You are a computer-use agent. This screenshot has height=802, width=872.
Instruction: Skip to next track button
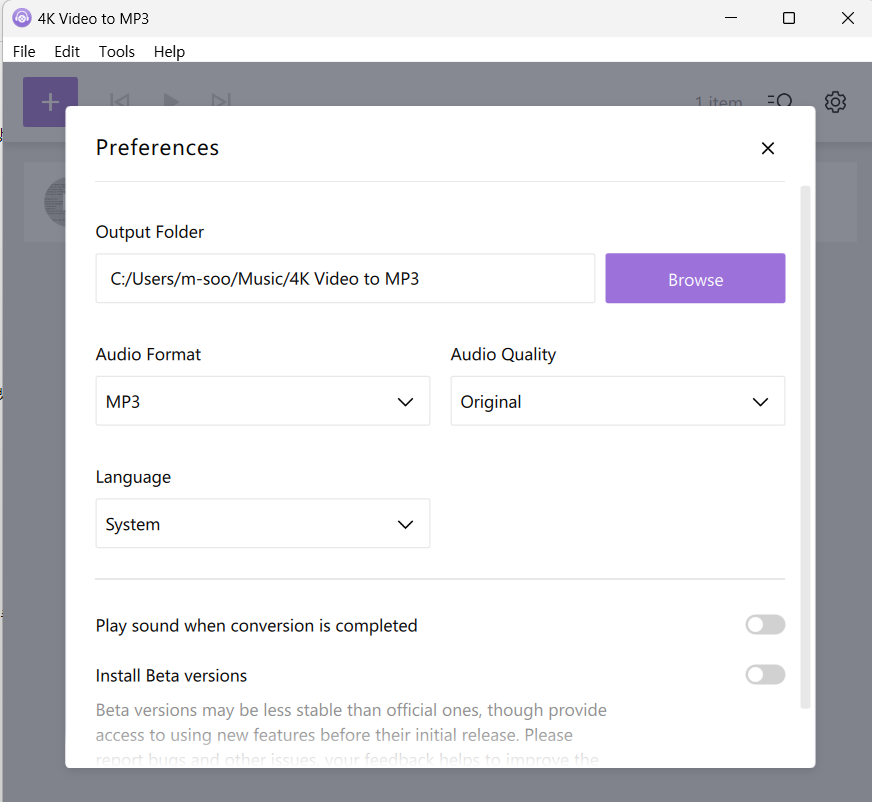[x=221, y=101]
